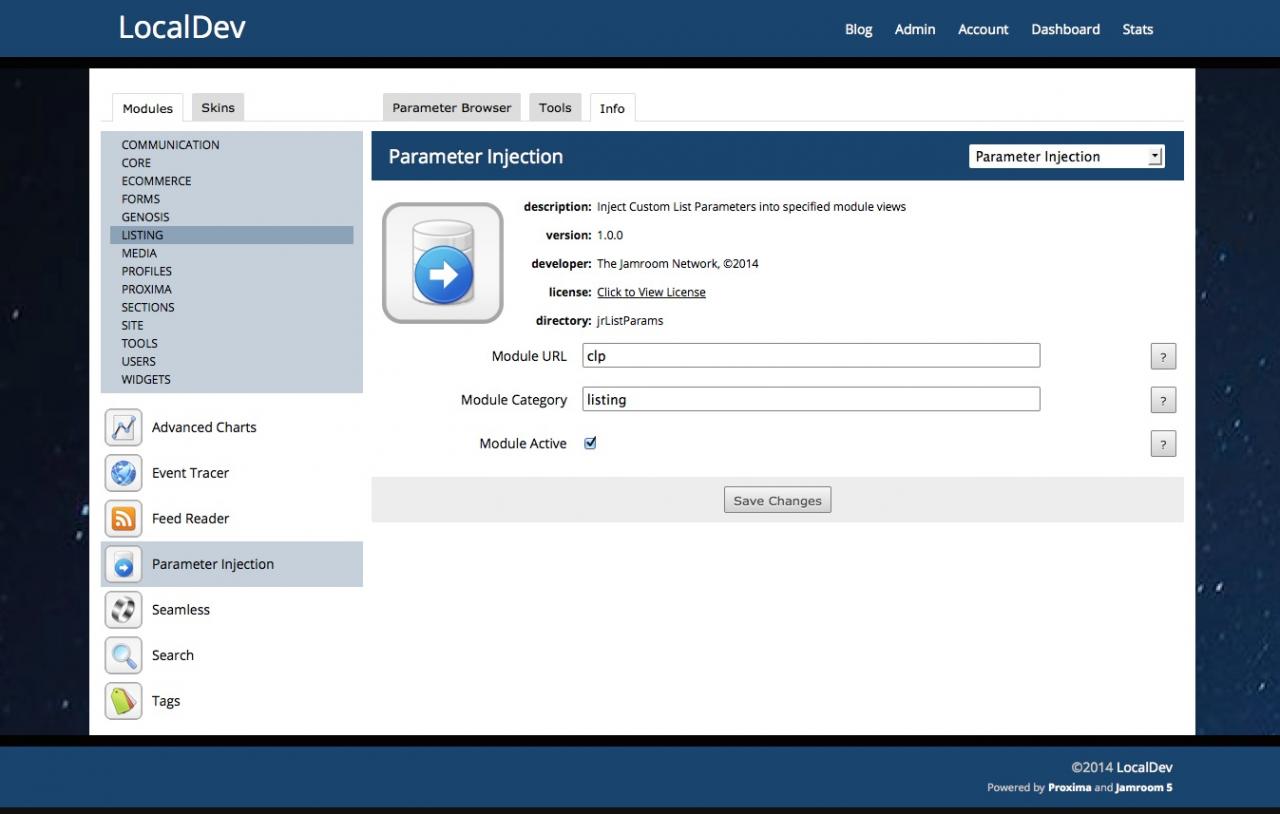Viewport: 1280px width, 814px height.
Task: Switch to the Tools tab
Action: (555, 108)
